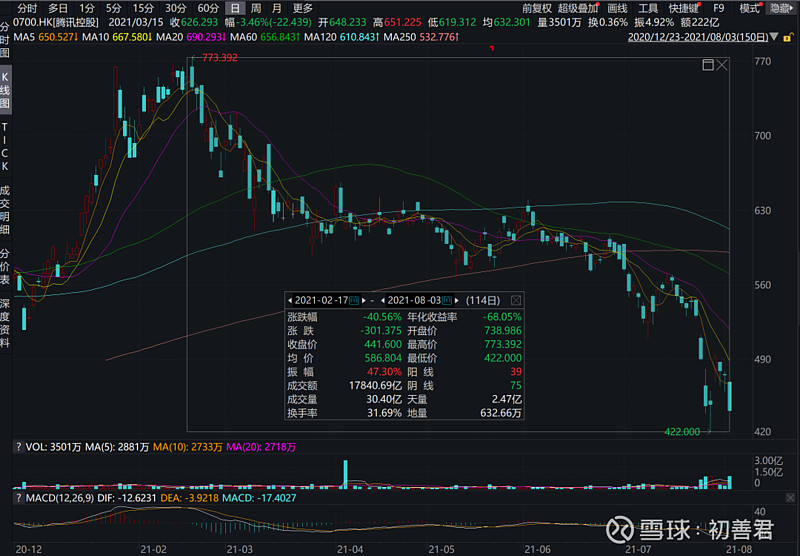Step start date 2021-02-17 forward
The height and width of the screenshot is (556, 800).
pos(363,300)
